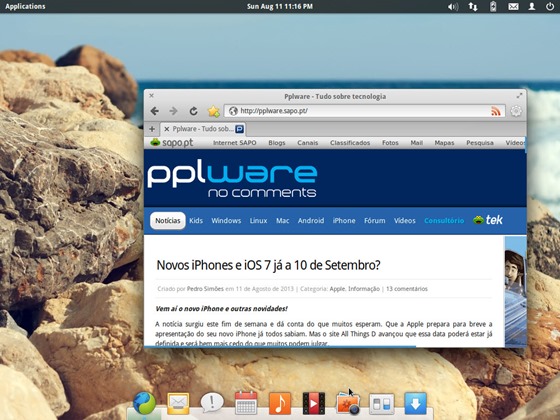Click the sidebar character ad image
The image size is (560, 420).
tap(515, 291)
